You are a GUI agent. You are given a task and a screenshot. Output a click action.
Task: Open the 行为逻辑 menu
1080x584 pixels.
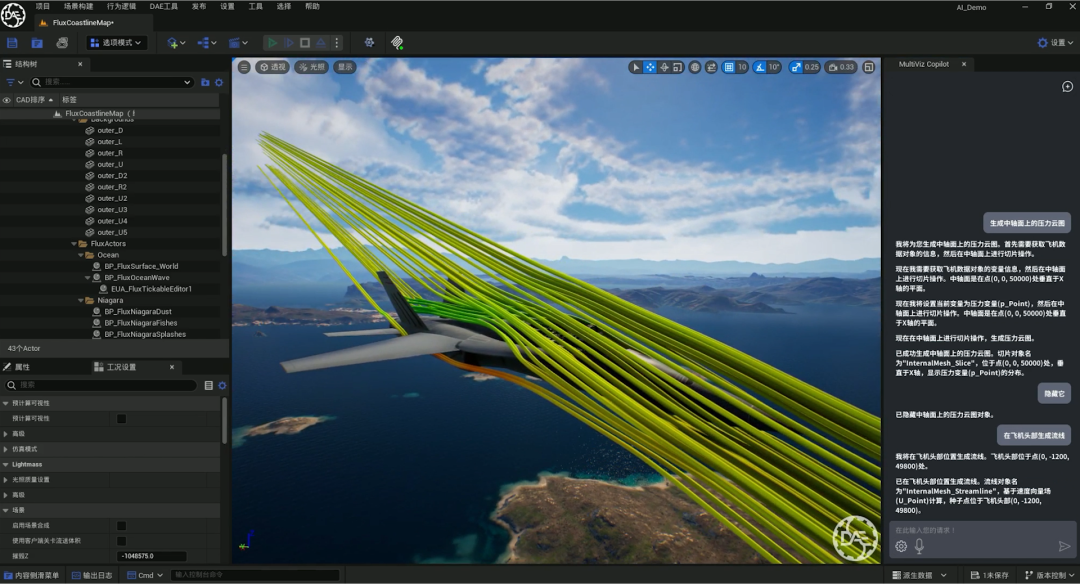(121, 6)
